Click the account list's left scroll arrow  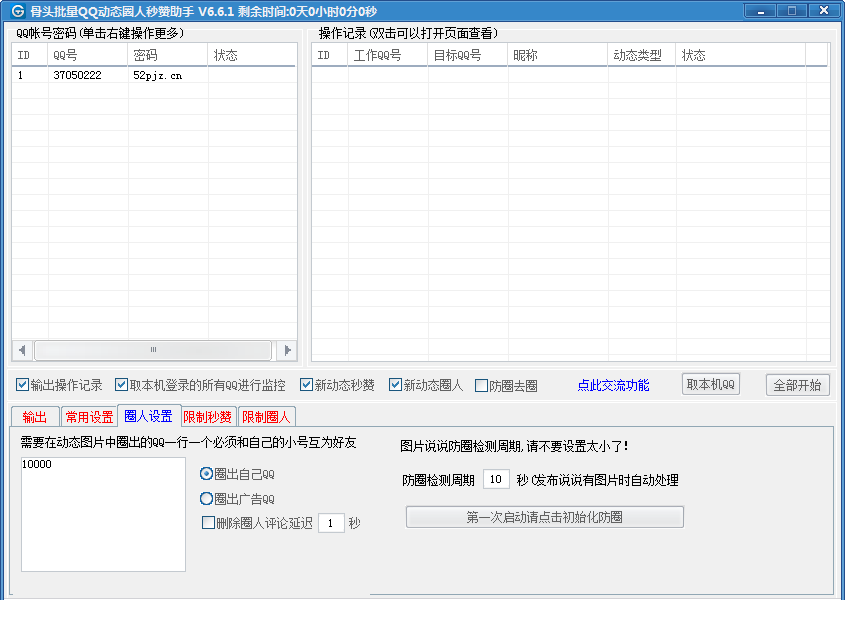22,350
